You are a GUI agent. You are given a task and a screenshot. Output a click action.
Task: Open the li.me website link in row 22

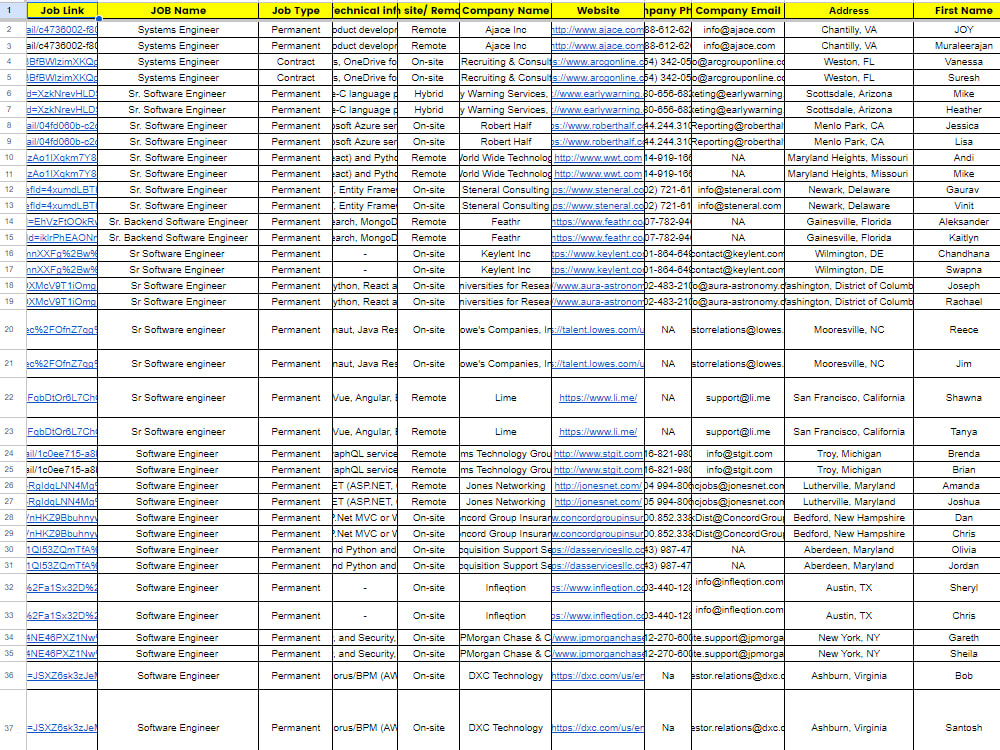click(x=598, y=398)
